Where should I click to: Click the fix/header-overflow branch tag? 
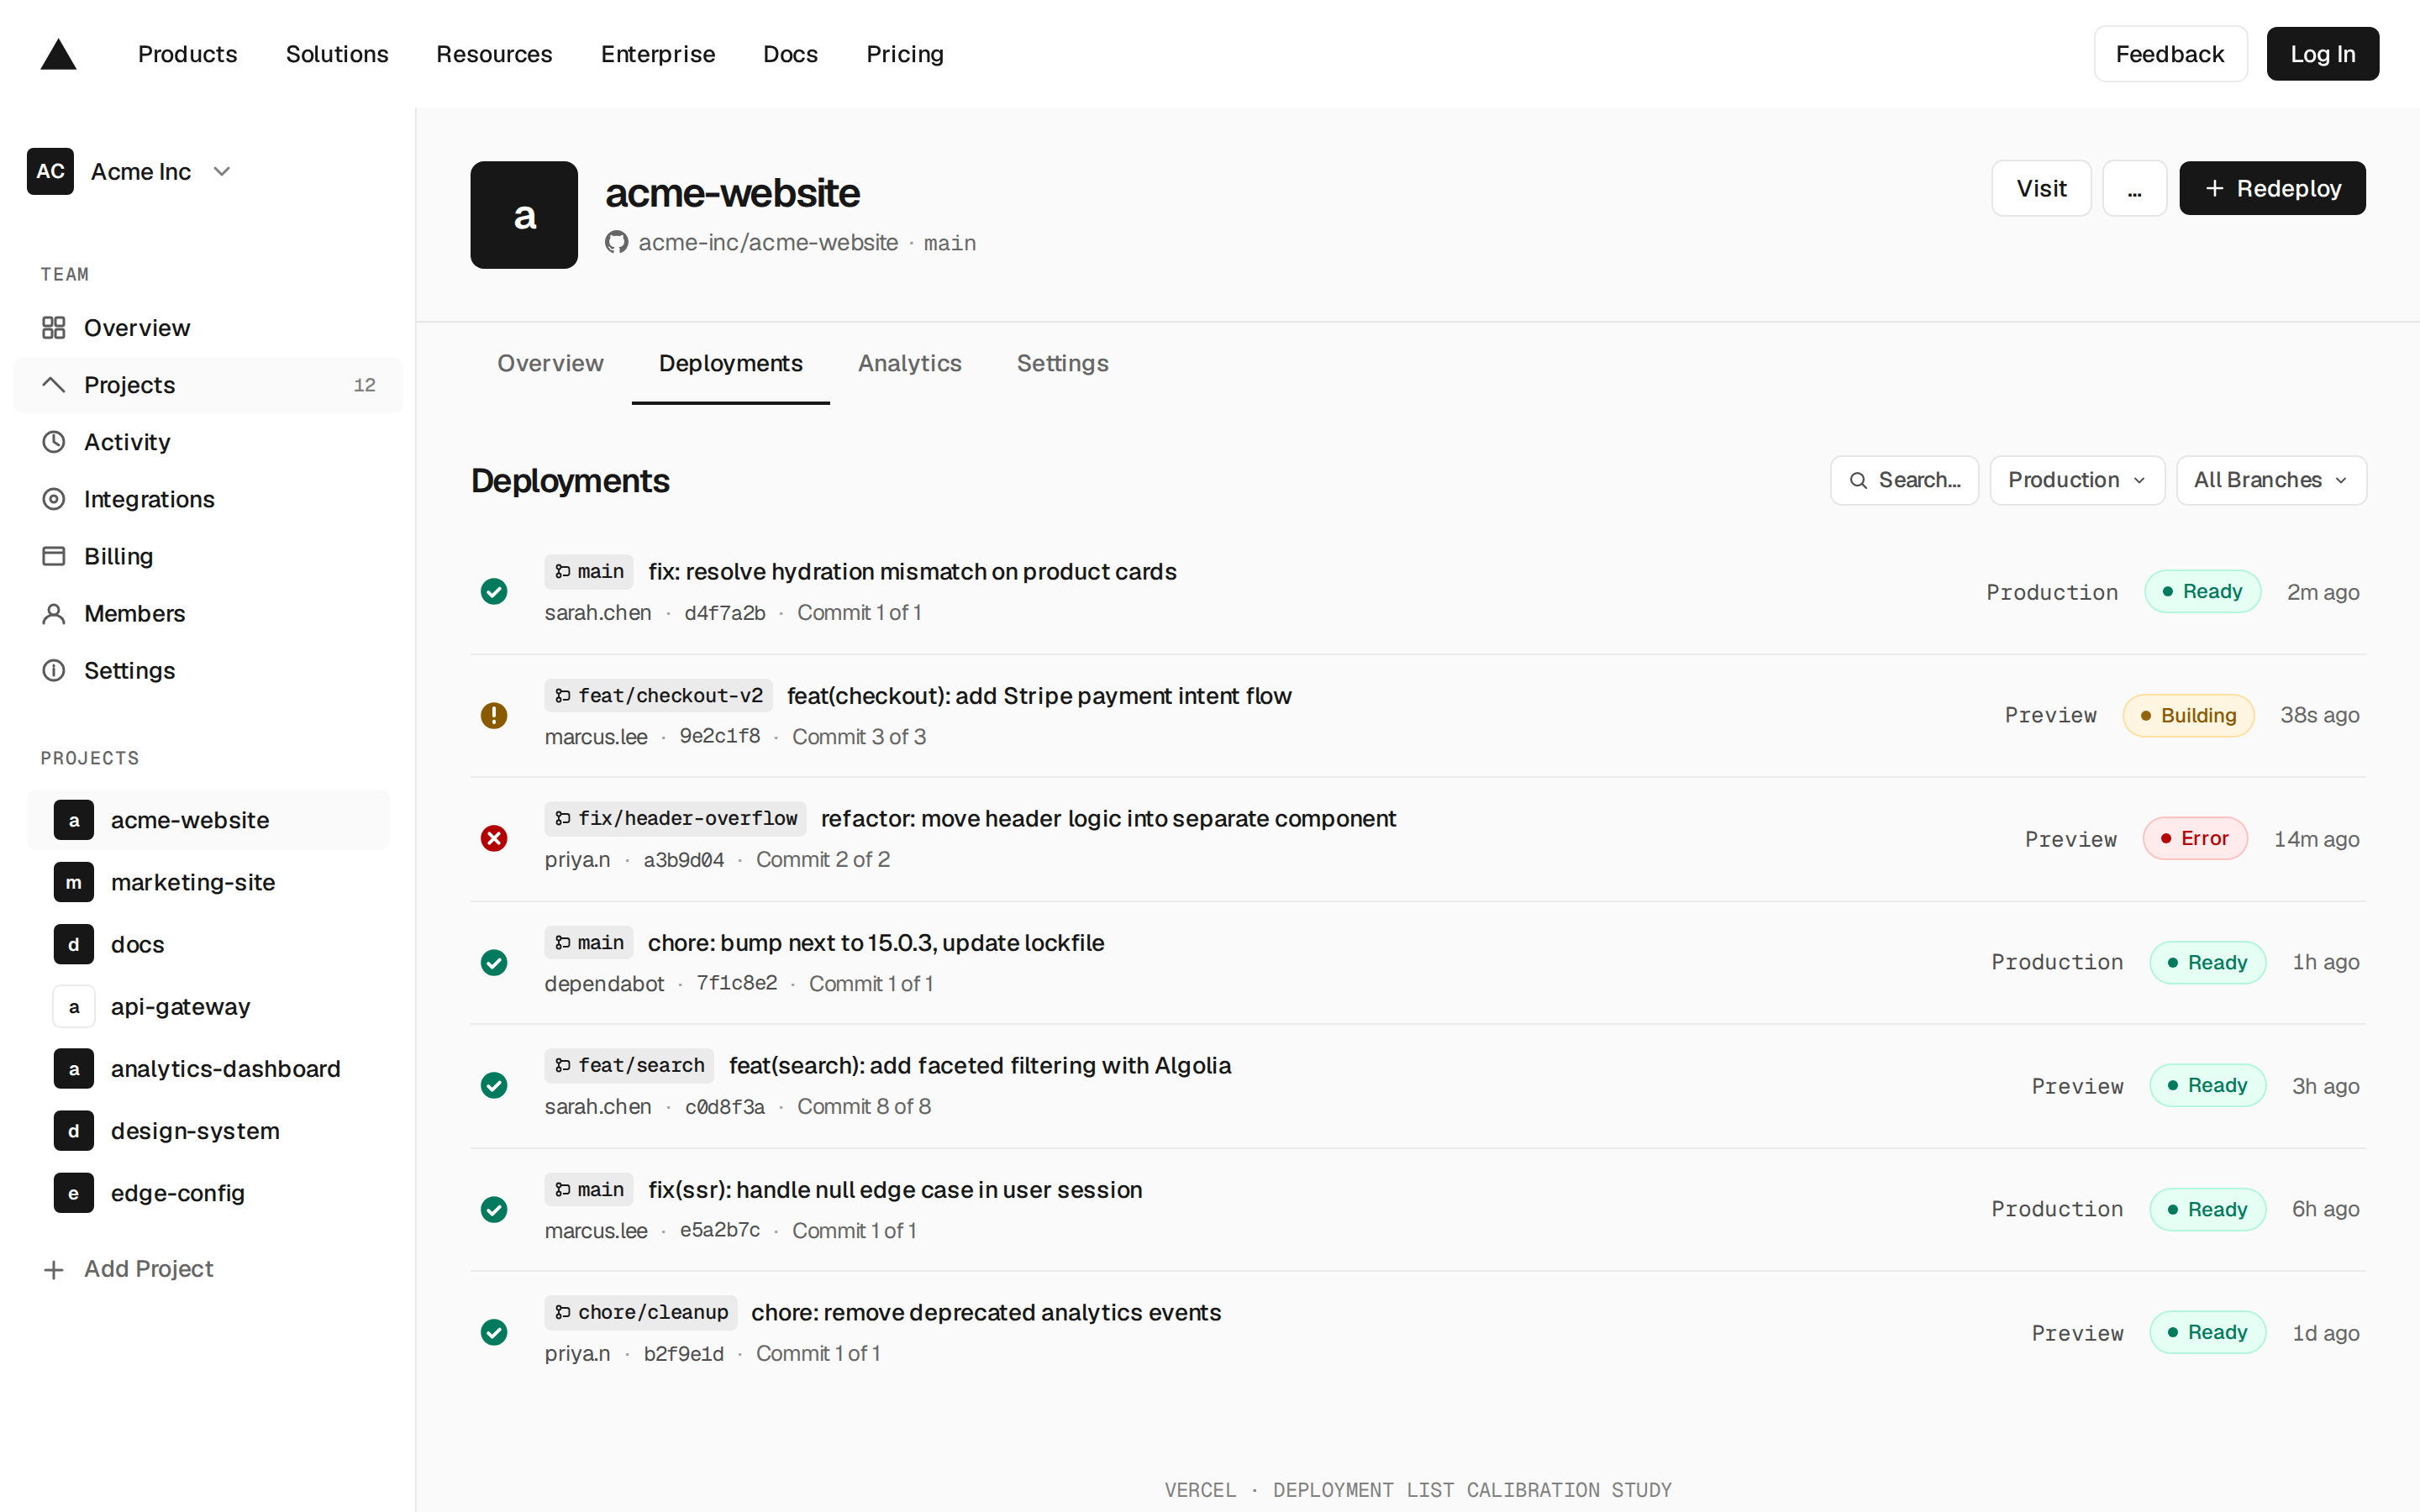(676, 818)
